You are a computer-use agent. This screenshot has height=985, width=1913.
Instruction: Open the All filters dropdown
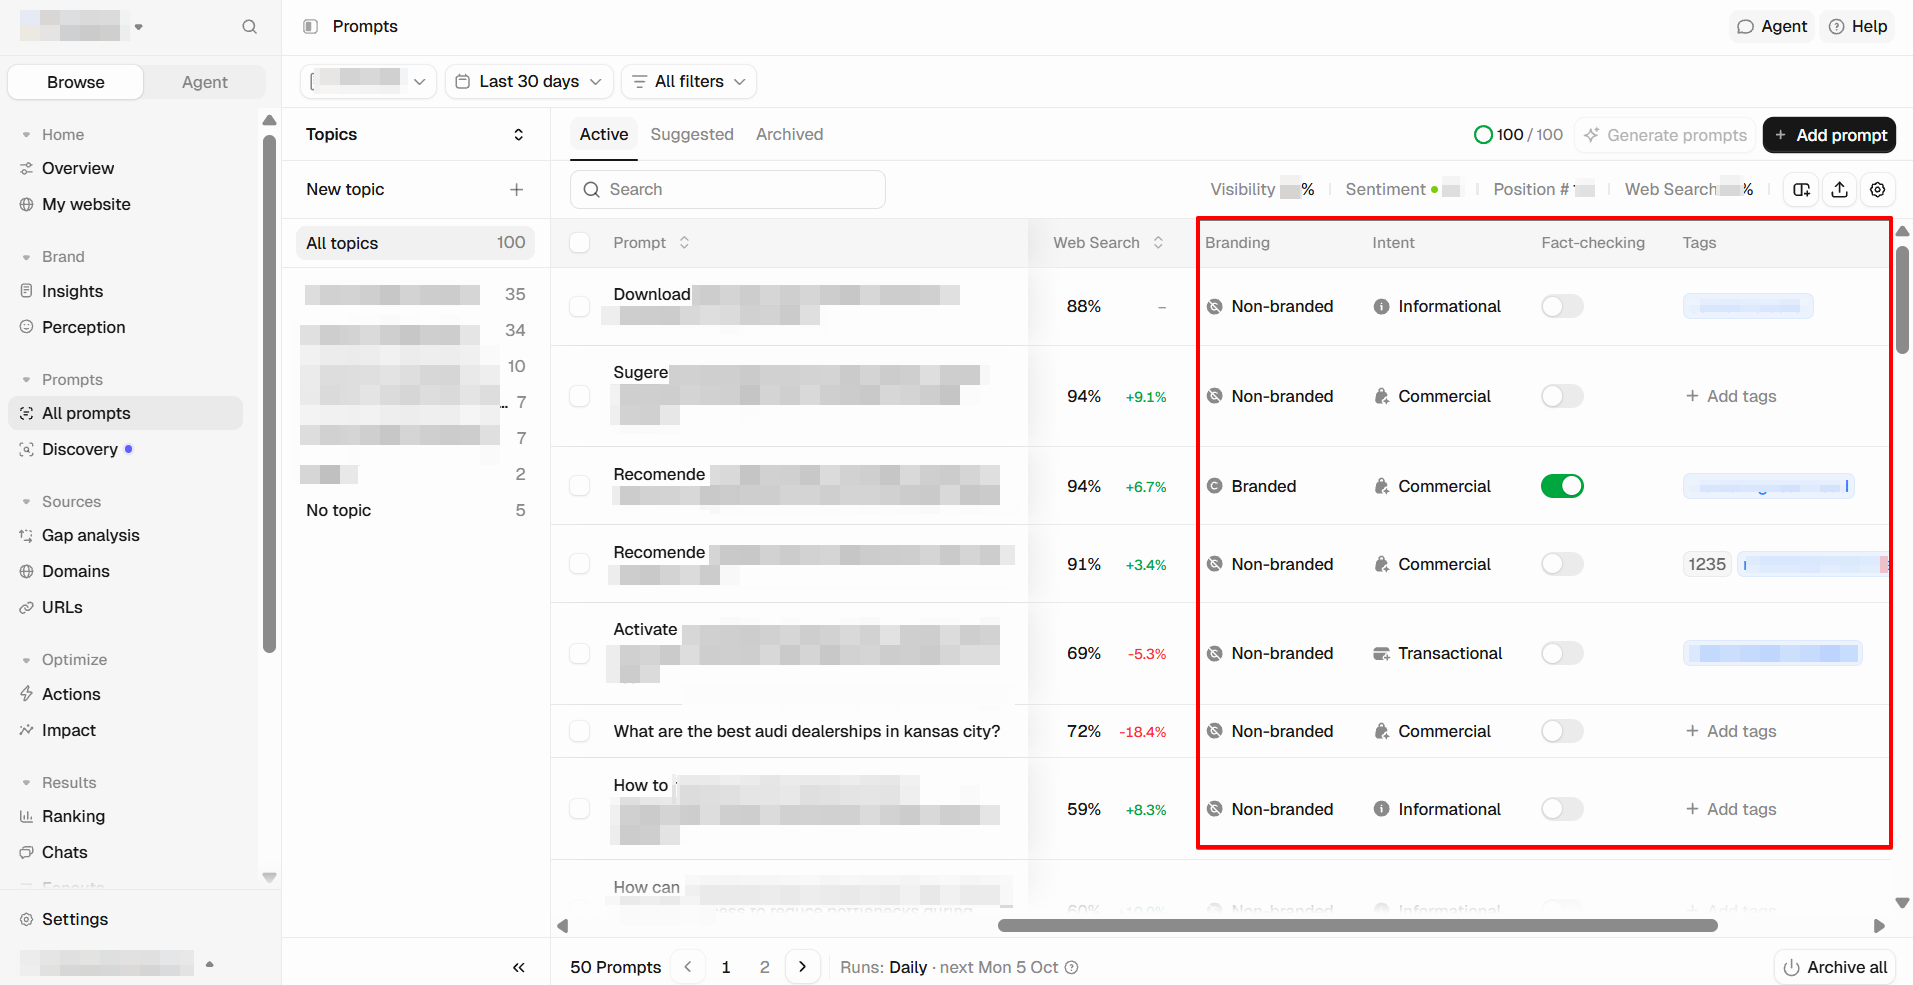click(x=689, y=81)
